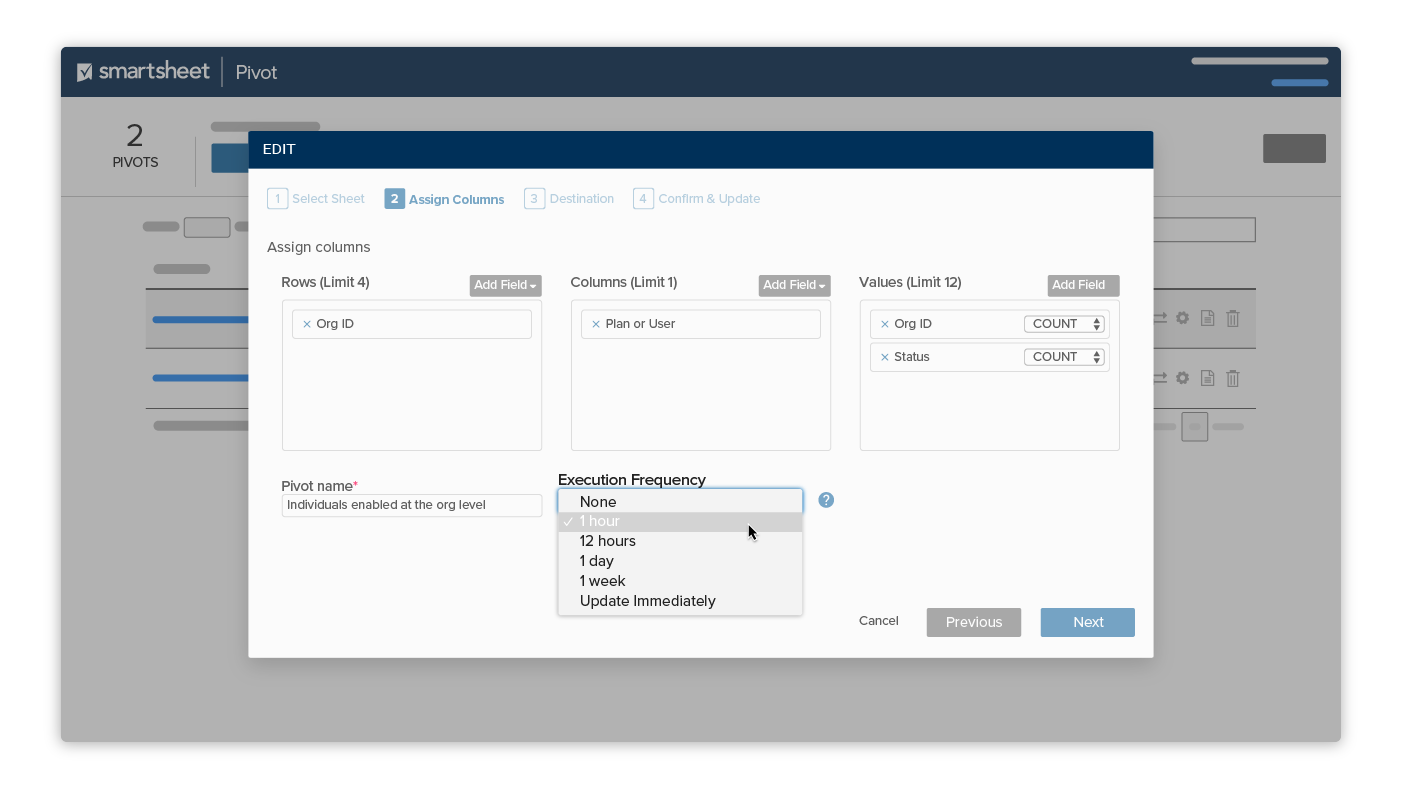
Task: Click the Next button
Action: pyautogui.click(x=1087, y=622)
